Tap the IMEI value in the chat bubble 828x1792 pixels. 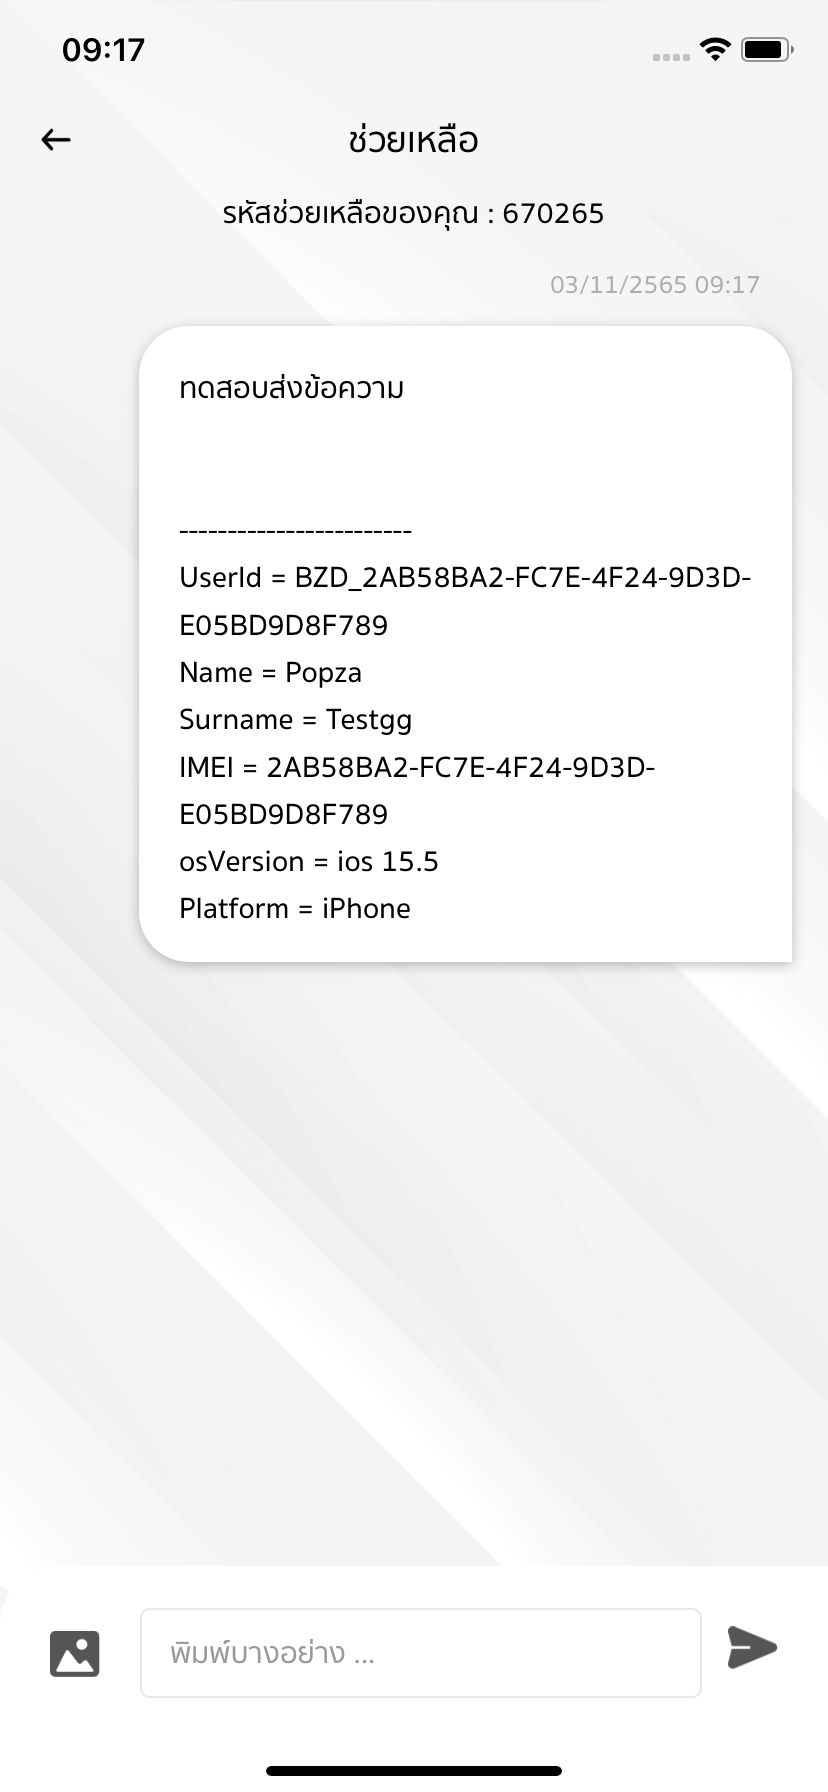pyautogui.click(x=415, y=767)
